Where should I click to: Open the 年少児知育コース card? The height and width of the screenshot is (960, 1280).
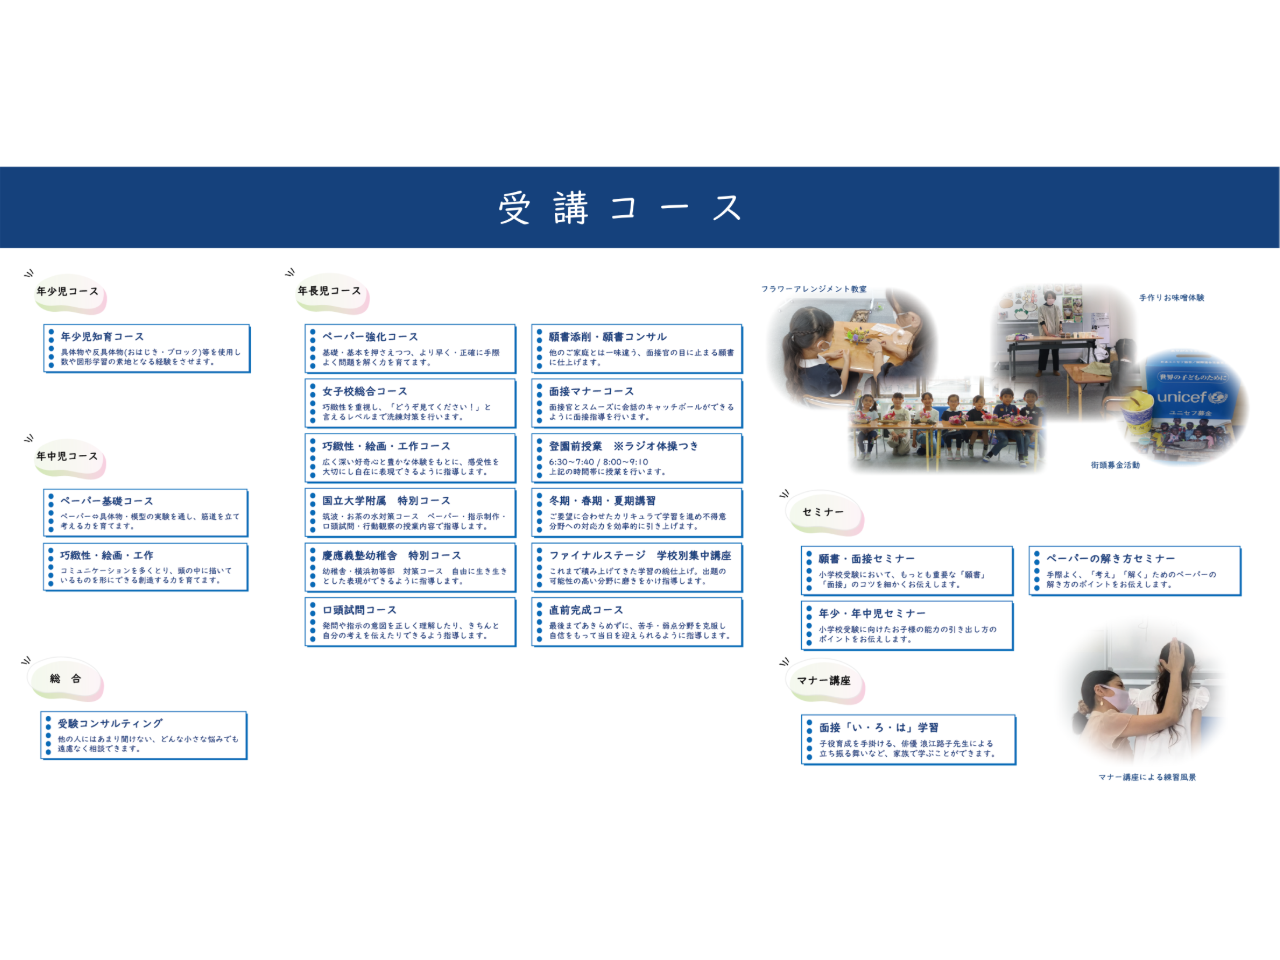[147, 348]
